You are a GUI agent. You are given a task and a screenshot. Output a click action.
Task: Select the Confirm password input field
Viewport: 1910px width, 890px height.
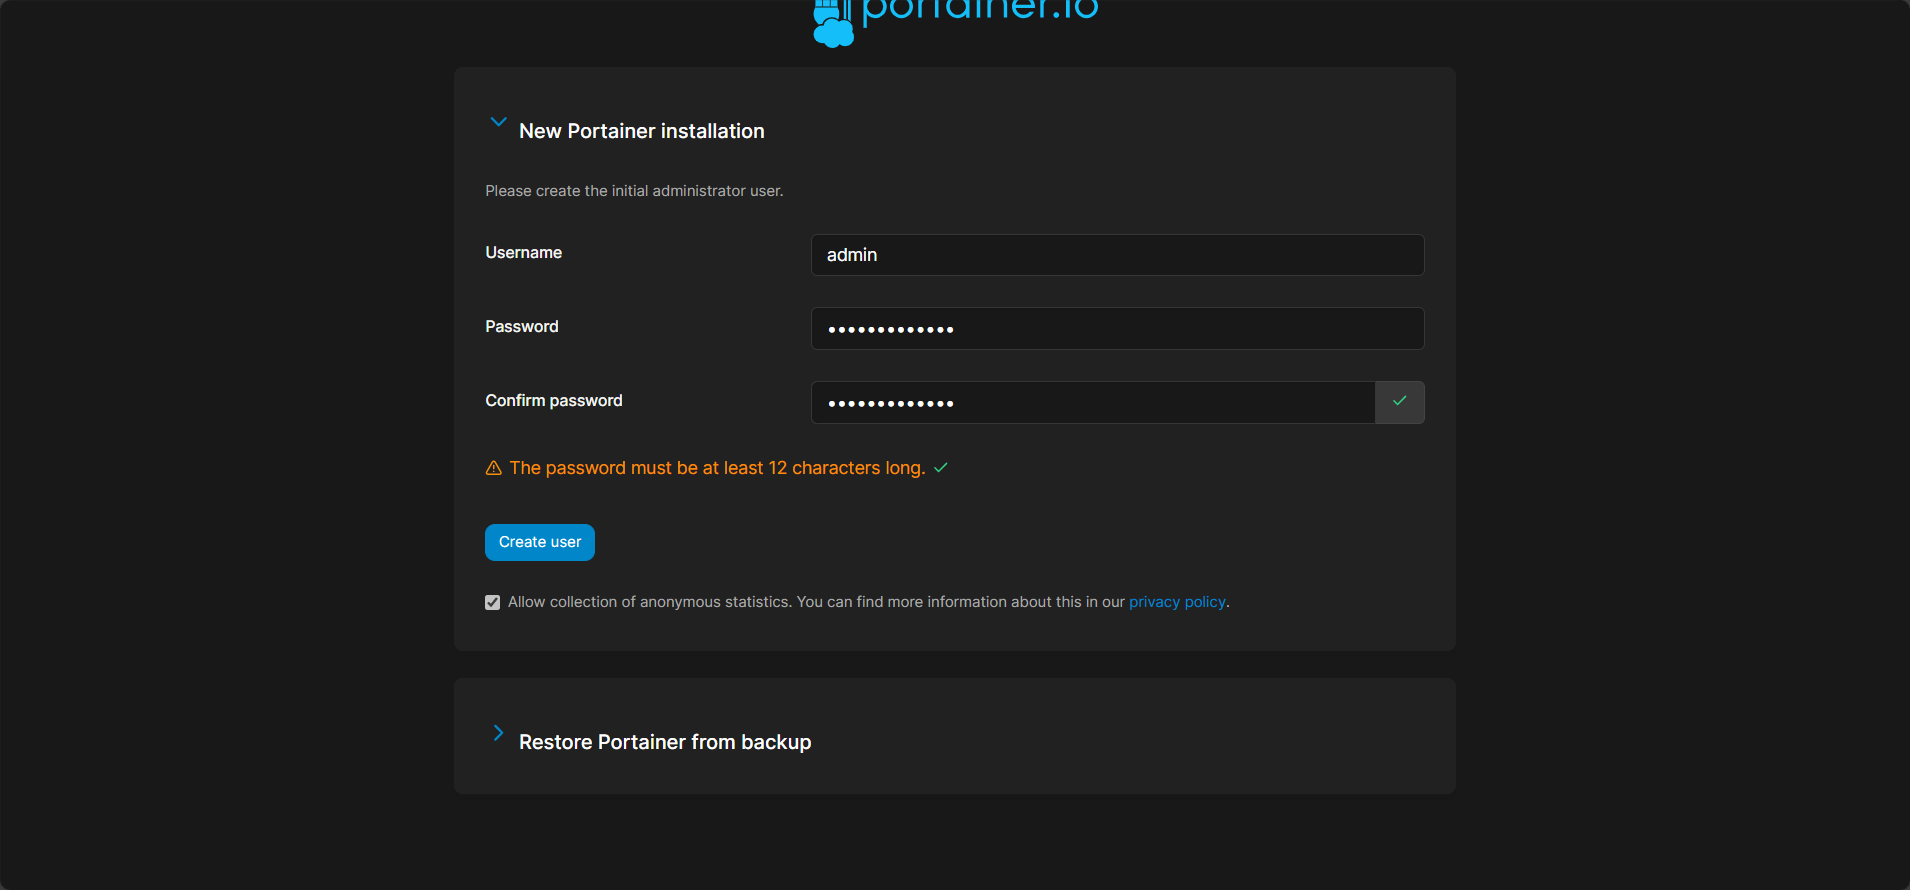pyautogui.click(x=1092, y=403)
